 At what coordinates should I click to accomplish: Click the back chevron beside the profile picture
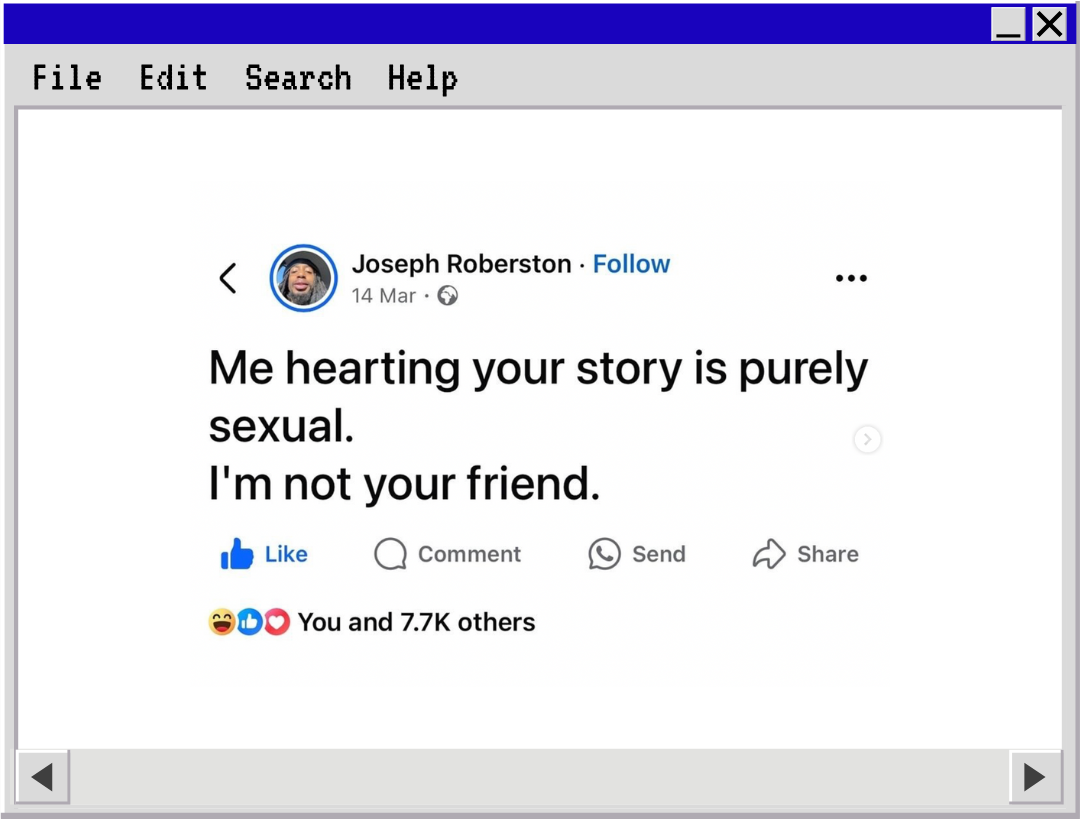[x=228, y=278]
